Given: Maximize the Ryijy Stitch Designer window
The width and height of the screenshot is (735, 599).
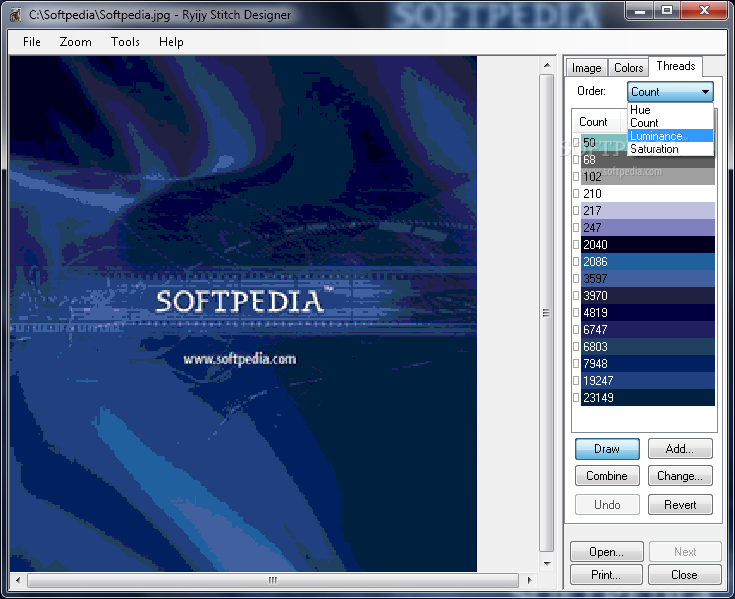Looking at the screenshot, I should pyautogui.click(x=667, y=10).
